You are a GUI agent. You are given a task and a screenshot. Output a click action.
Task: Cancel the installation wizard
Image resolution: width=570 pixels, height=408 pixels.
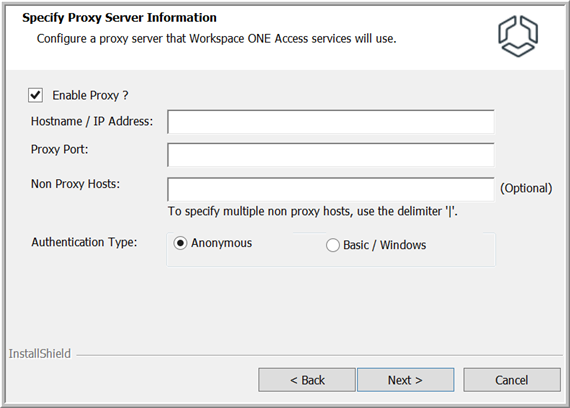pos(511,380)
